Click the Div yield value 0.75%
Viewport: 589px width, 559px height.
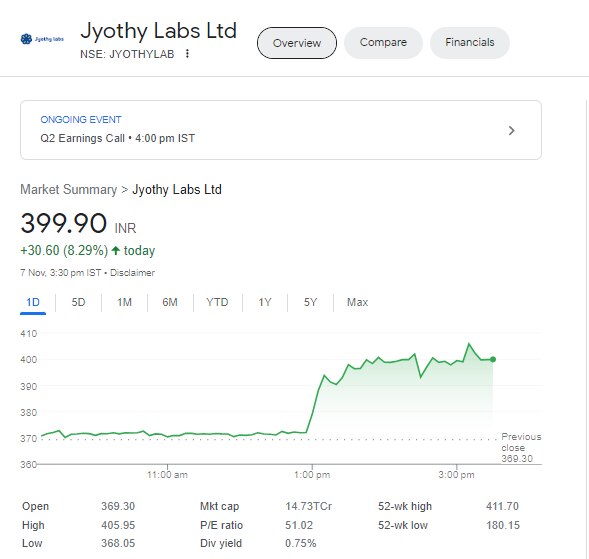coord(301,543)
